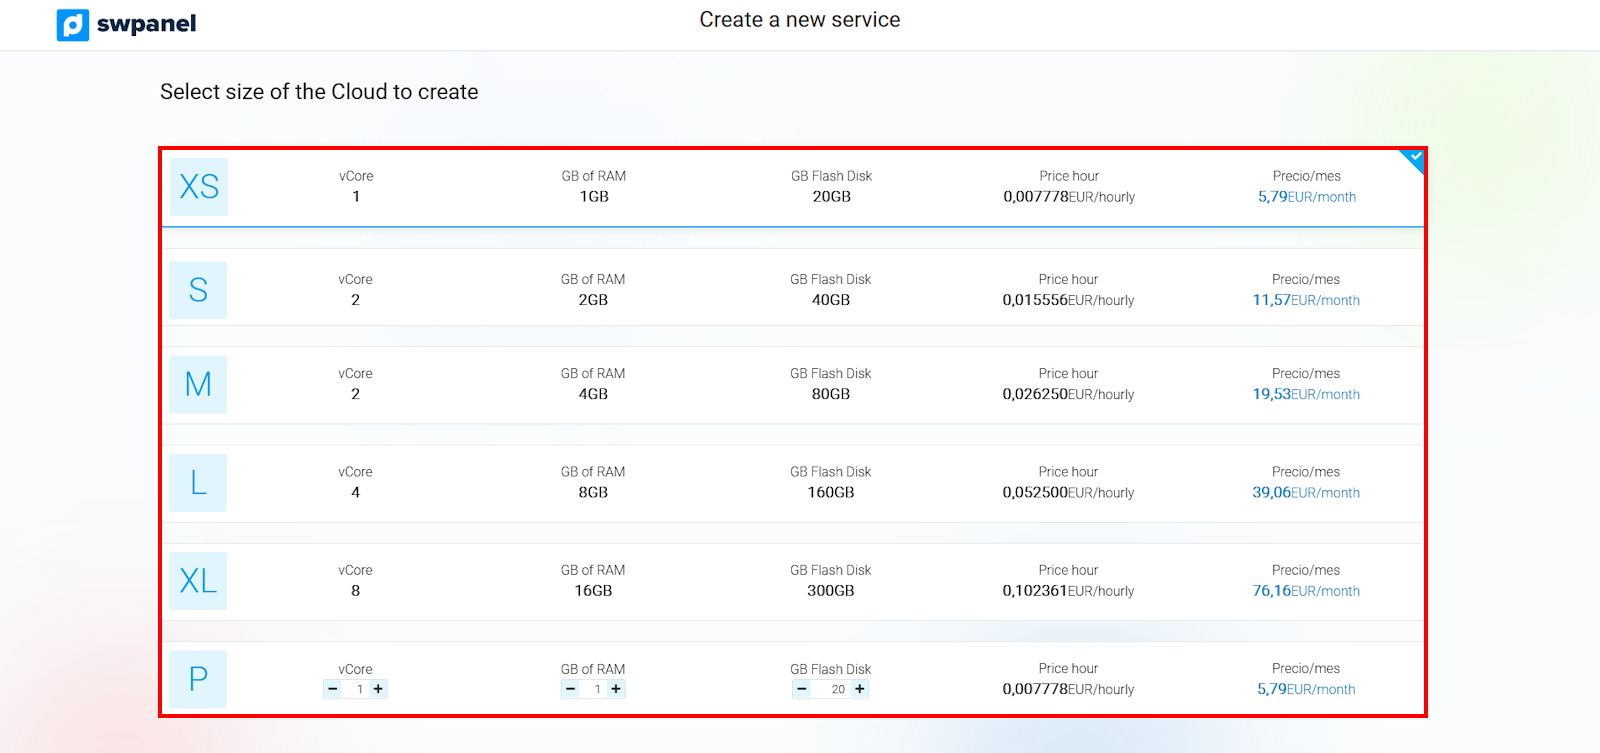The height and width of the screenshot is (753, 1600).
Task: Select the L cloud size tile
Action: [x=198, y=483]
